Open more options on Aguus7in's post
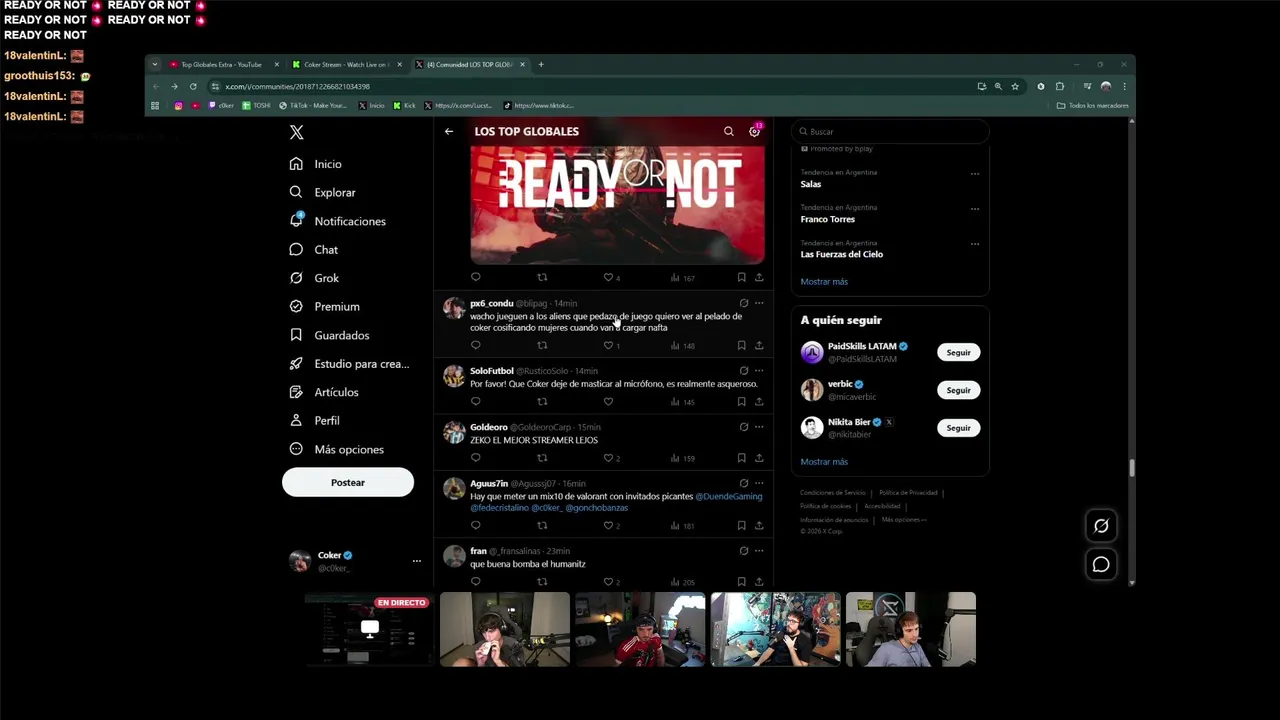This screenshot has height=720, width=1280. (x=759, y=484)
